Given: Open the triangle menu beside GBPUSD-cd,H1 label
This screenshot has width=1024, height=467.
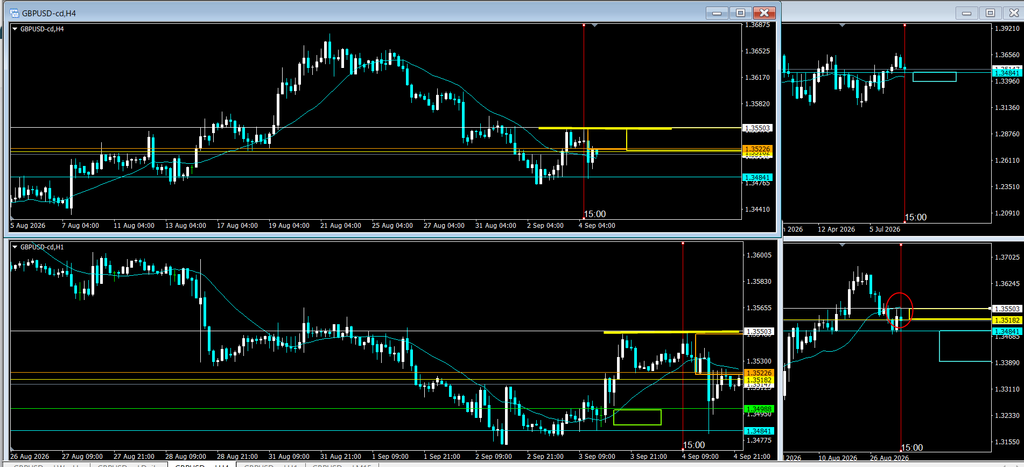Looking at the screenshot, I should pyautogui.click(x=15, y=248).
